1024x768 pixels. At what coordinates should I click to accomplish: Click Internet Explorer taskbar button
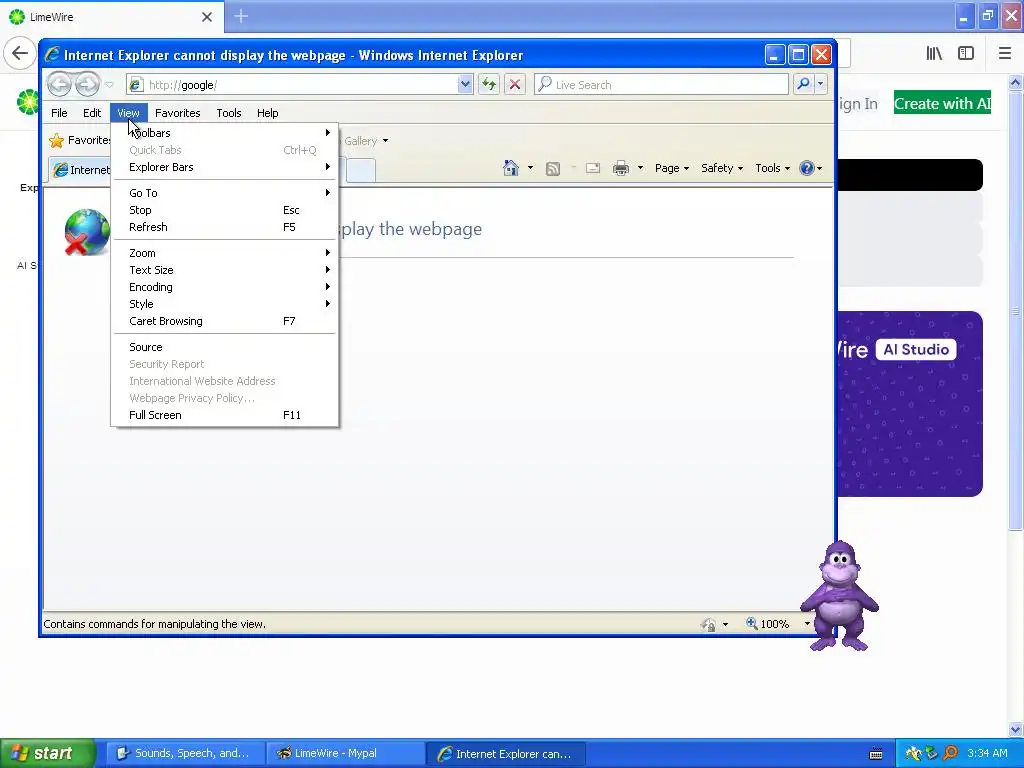click(x=506, y=754)
